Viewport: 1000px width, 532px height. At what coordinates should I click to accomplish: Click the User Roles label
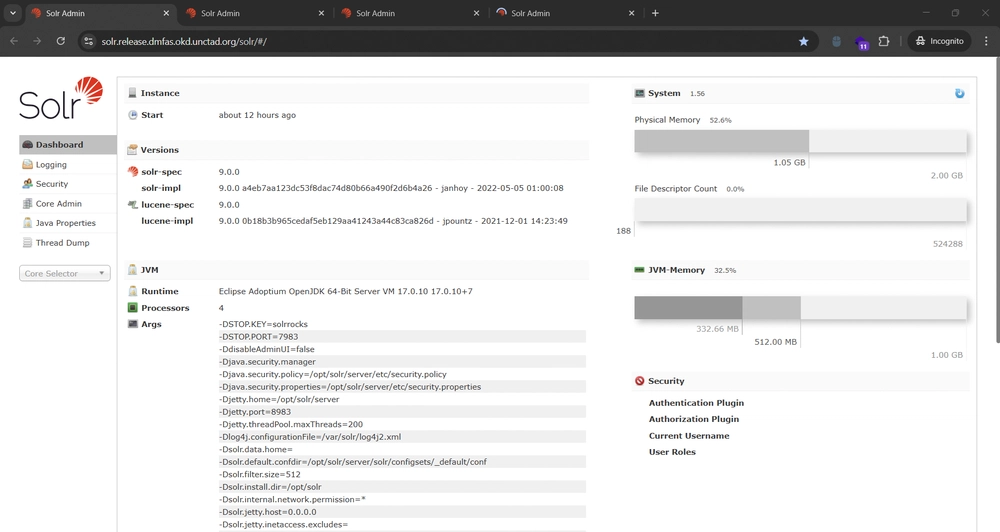[x=672, y=452]
